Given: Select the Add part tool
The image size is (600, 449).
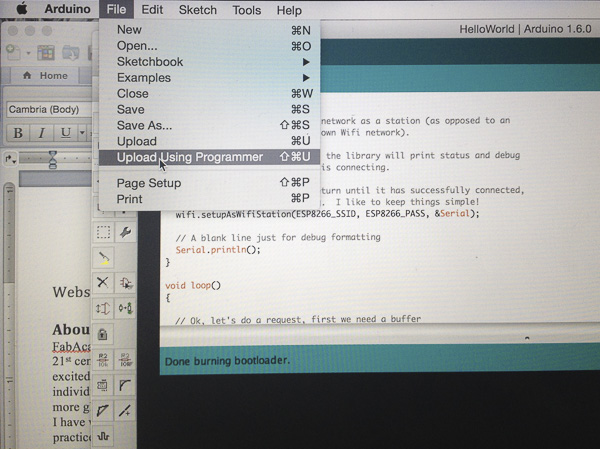Looking at the screenshot, I should (126, 283).
